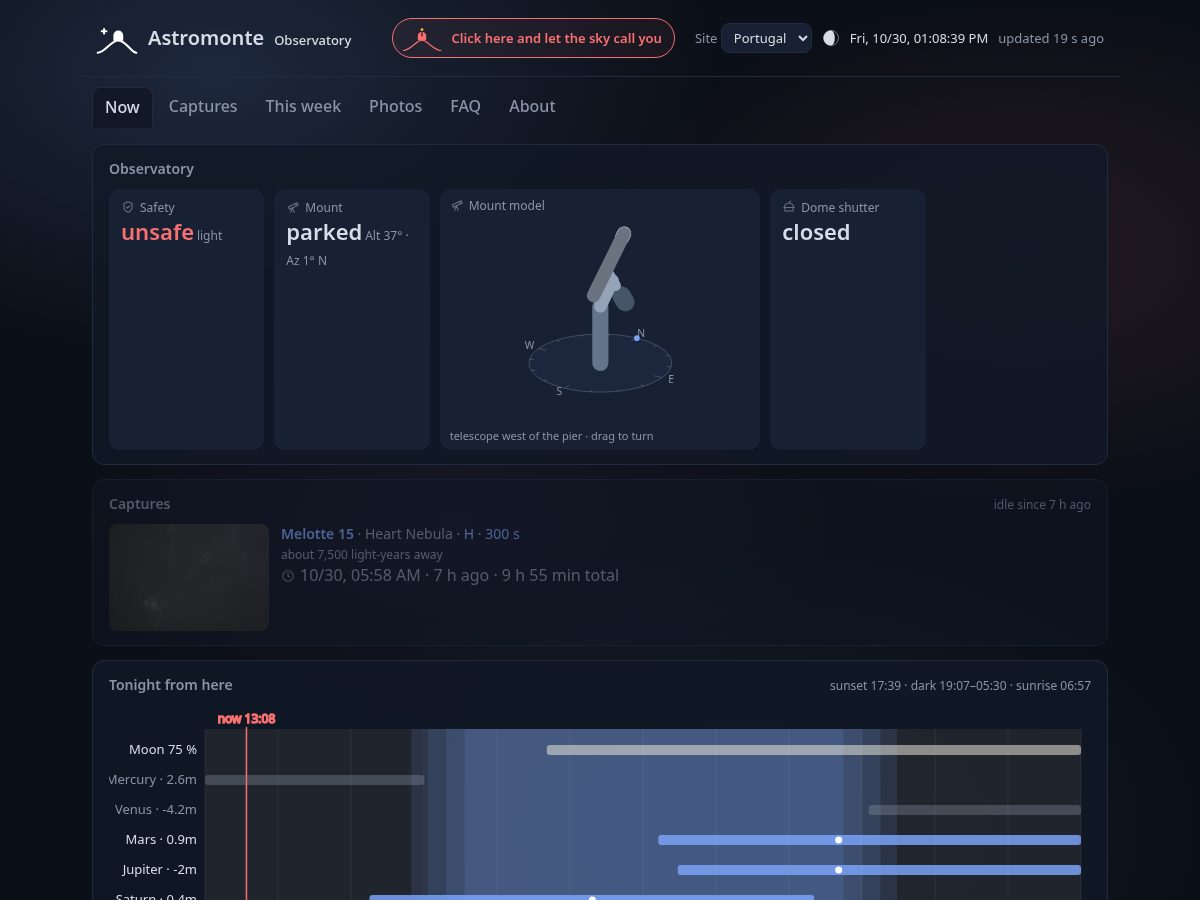This screenshot has height=900, width=1200.
Task: Click the 'Jupiter · -2m' row label
Action: click(159, 870)
